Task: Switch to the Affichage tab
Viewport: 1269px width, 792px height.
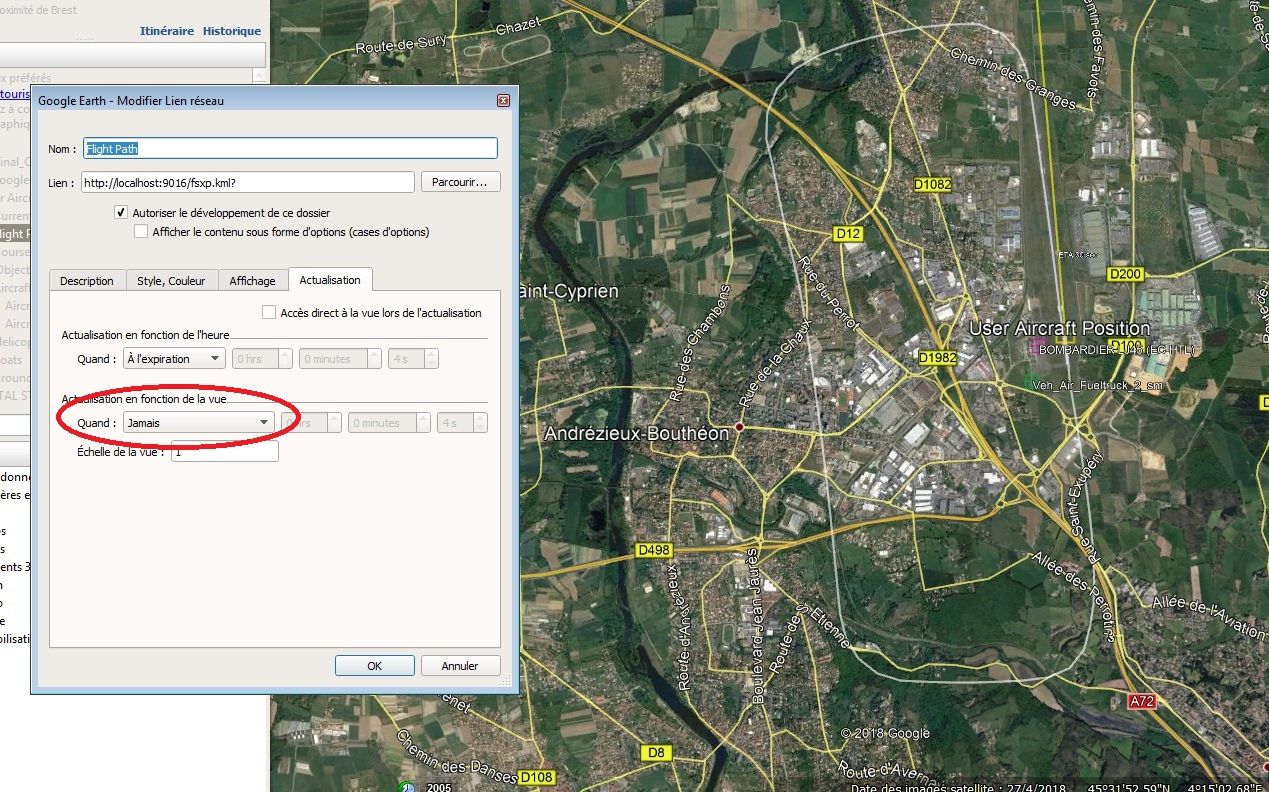Action: 252,281
